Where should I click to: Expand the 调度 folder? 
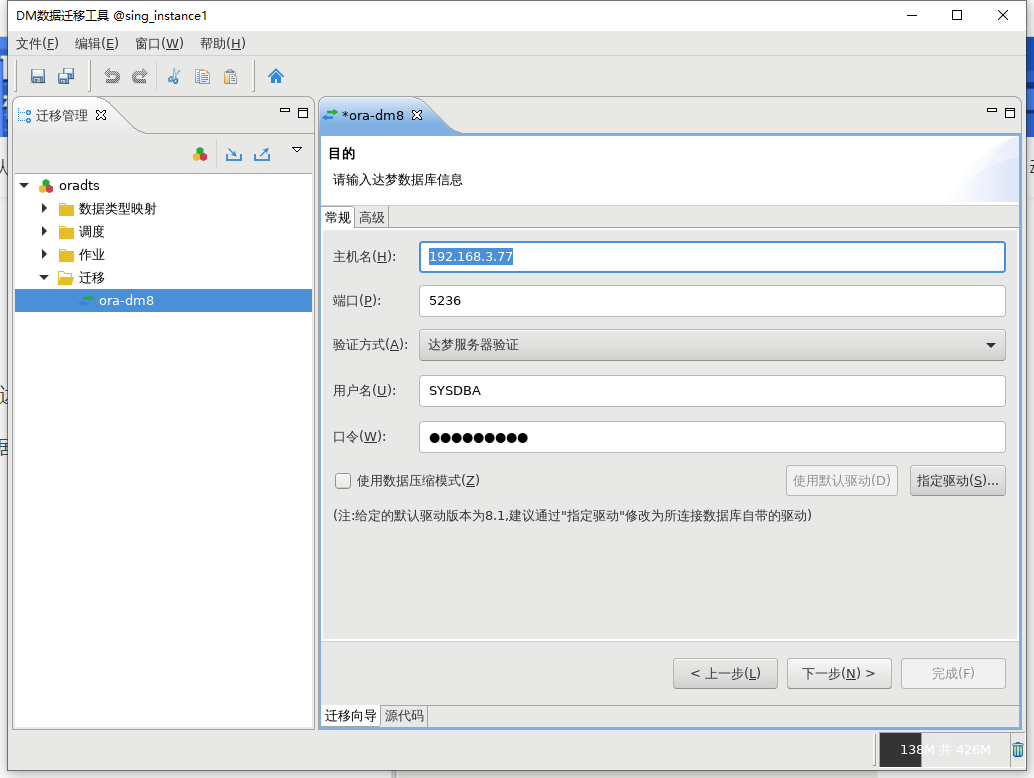44,231
